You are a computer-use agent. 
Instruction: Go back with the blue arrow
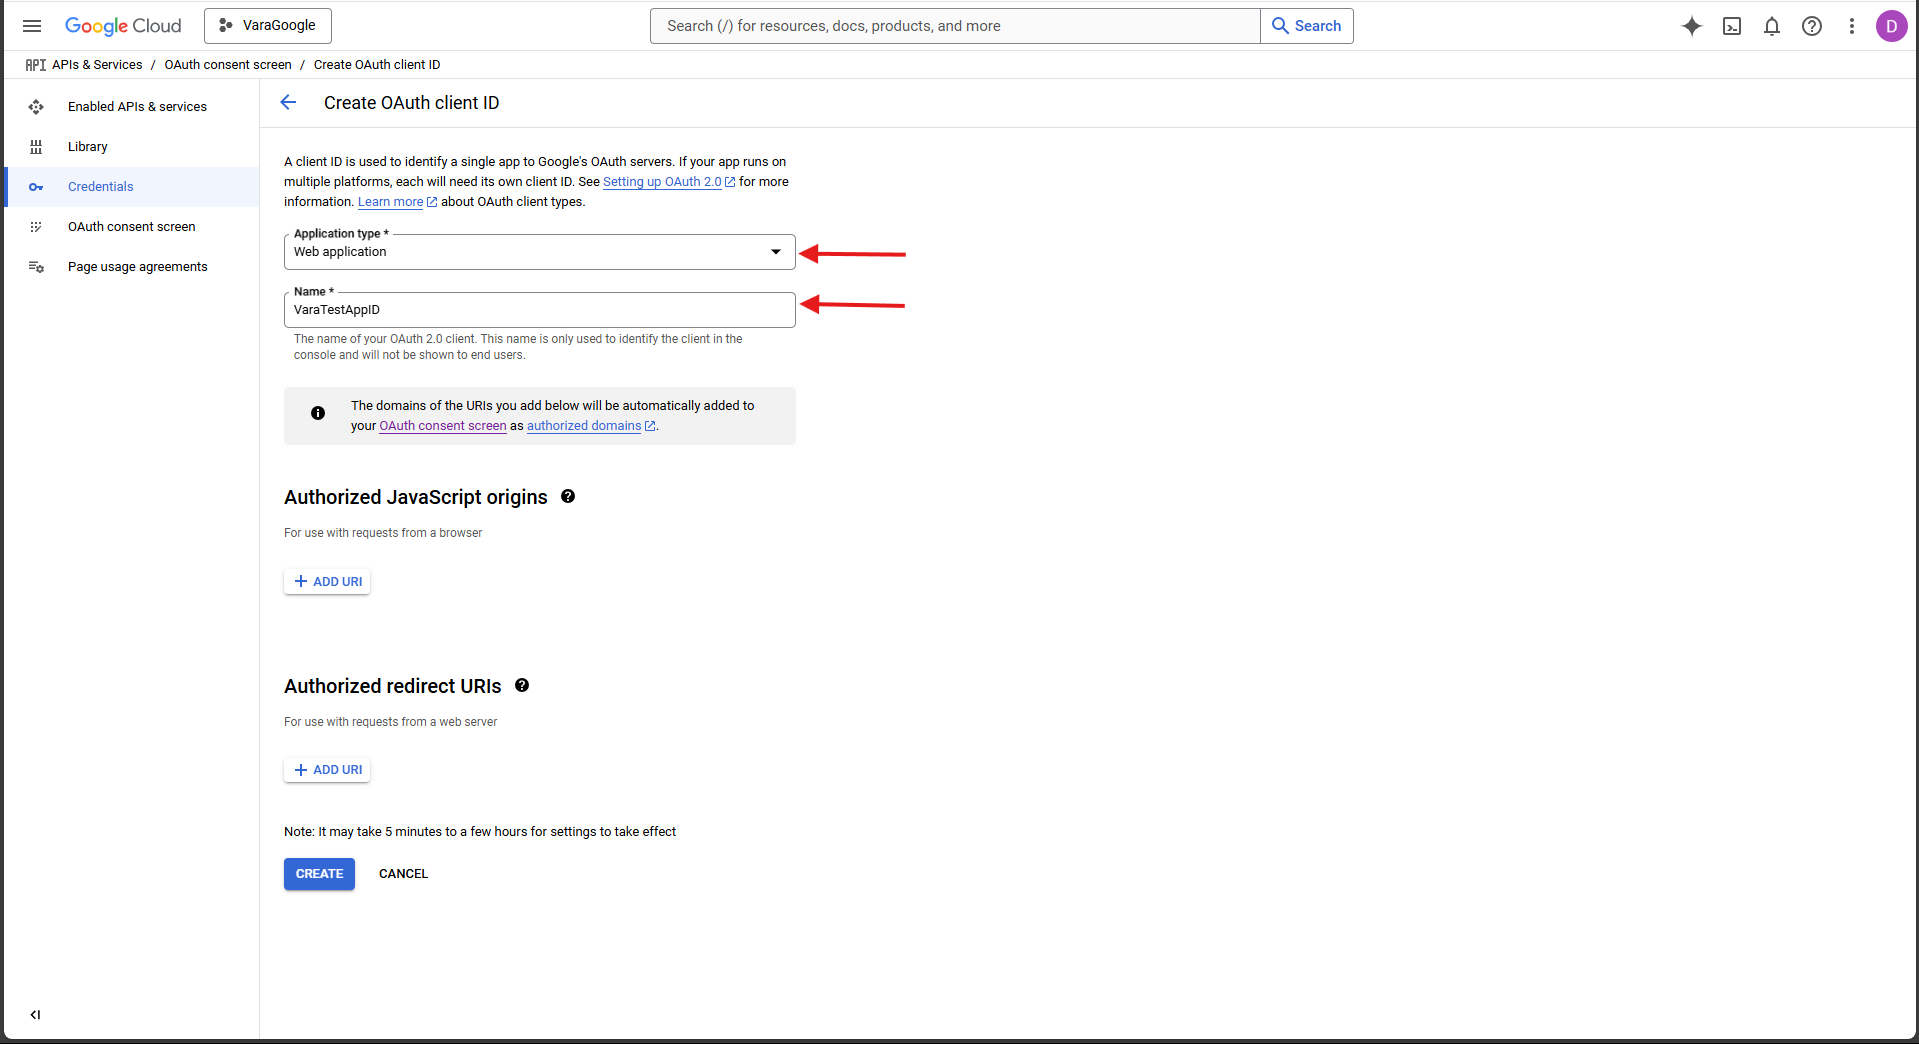pos(288,103)
